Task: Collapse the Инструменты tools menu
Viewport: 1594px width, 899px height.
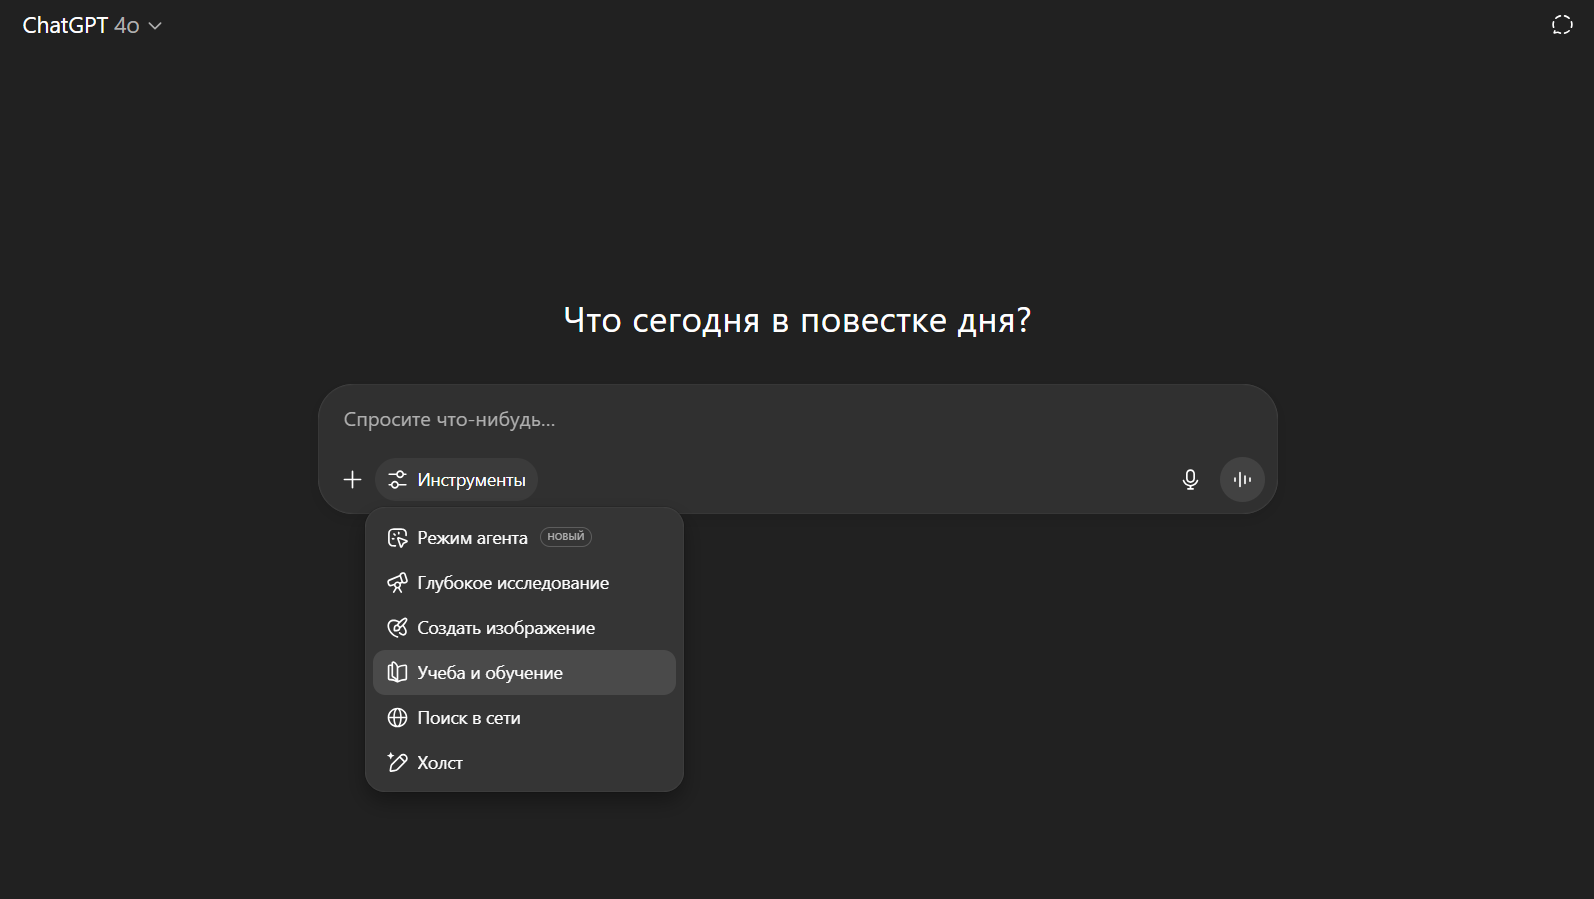Action: click(x=457, y=480)
